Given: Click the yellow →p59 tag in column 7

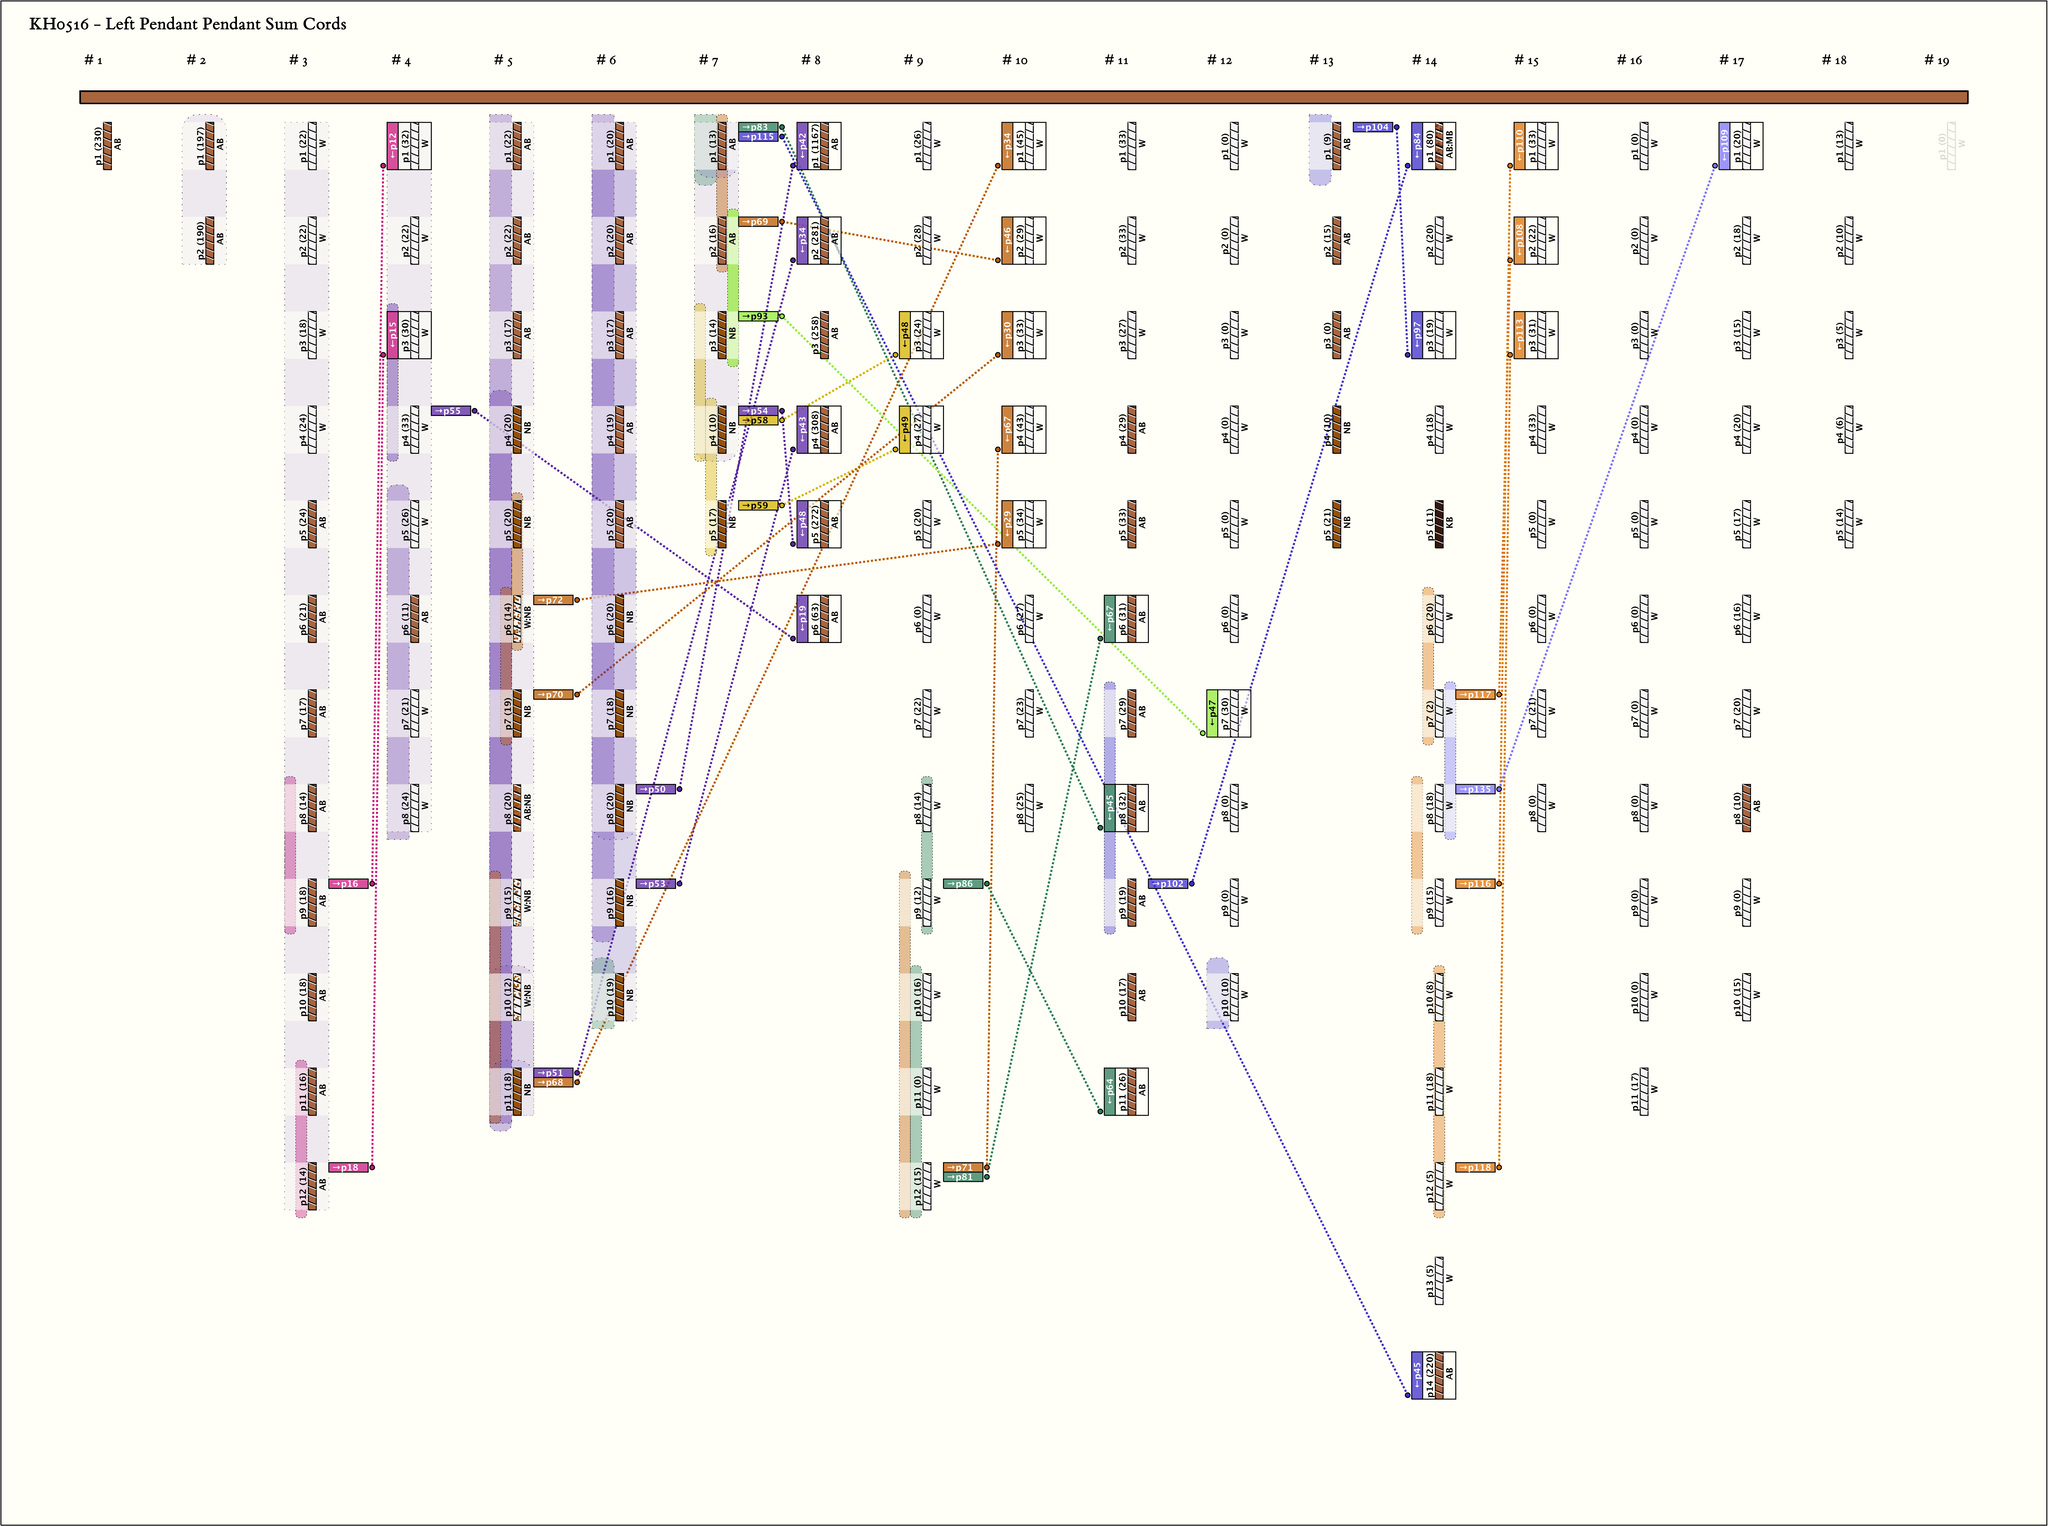Looking at the screenshot, I should pyautogui.click(x=758, y=506).
